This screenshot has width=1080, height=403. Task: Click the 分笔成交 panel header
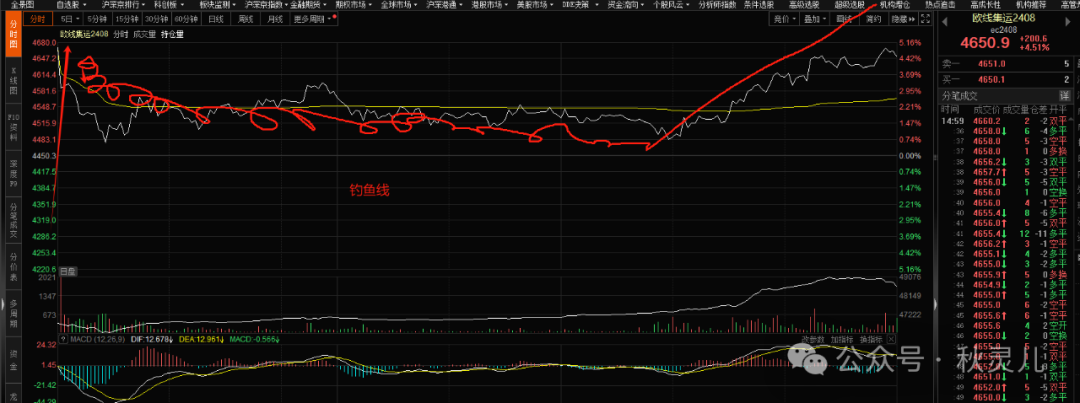(x=959, y=96)
